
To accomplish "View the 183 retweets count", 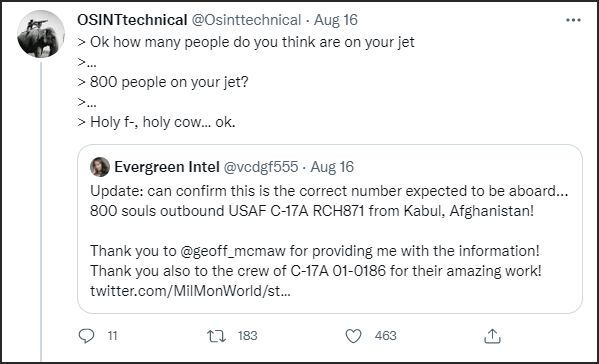I will pyautogui.click(x=248, y=336).
